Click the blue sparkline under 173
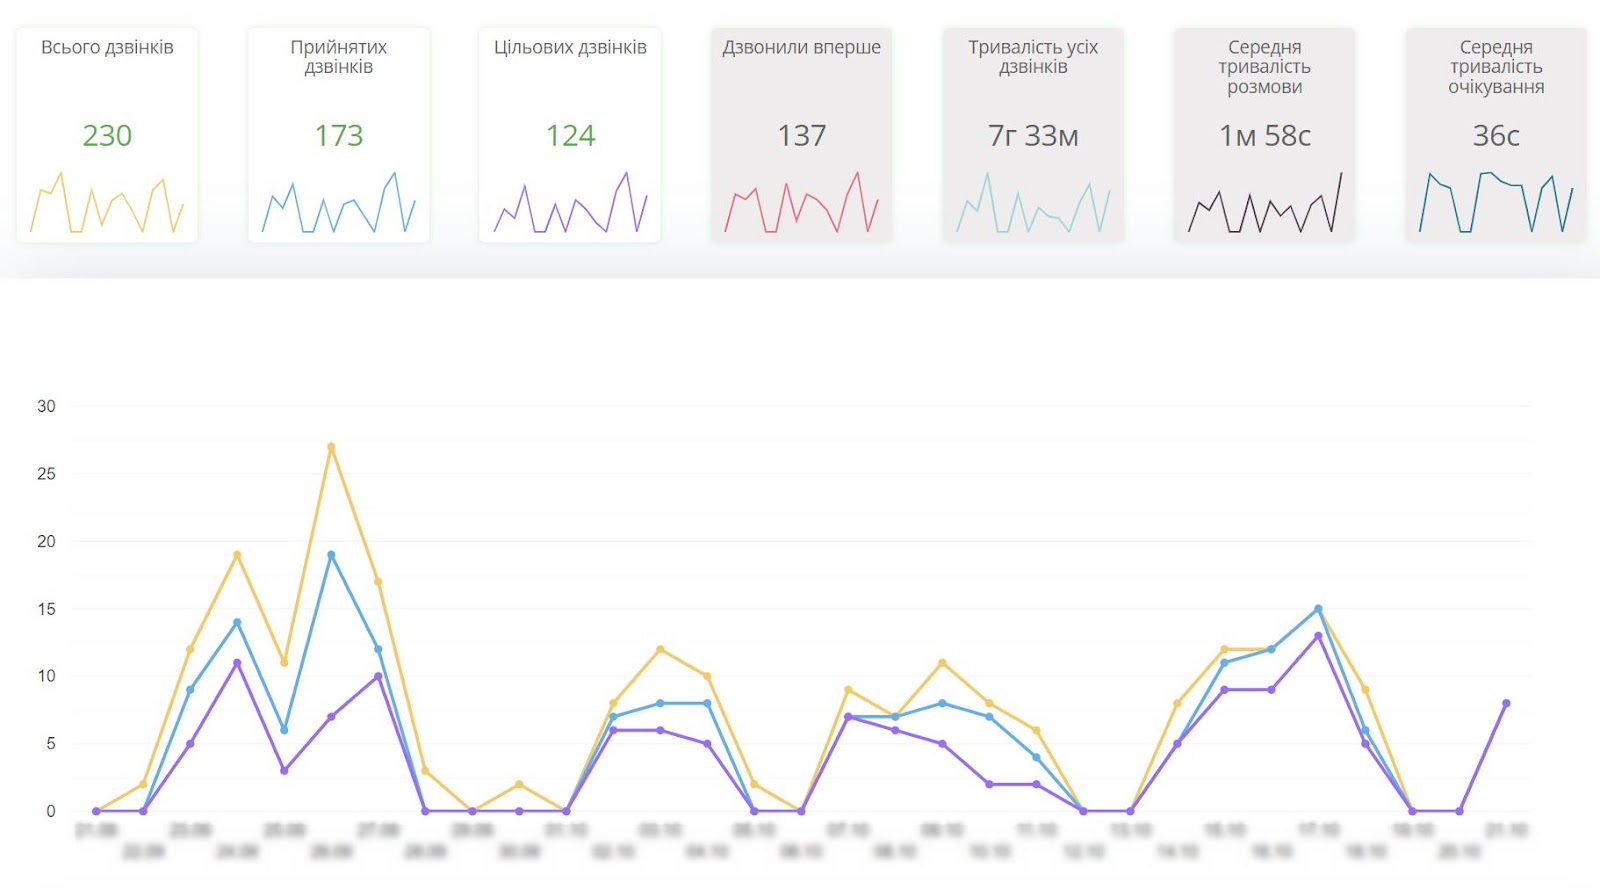The image size is (1600, 889). pos(339,203)
